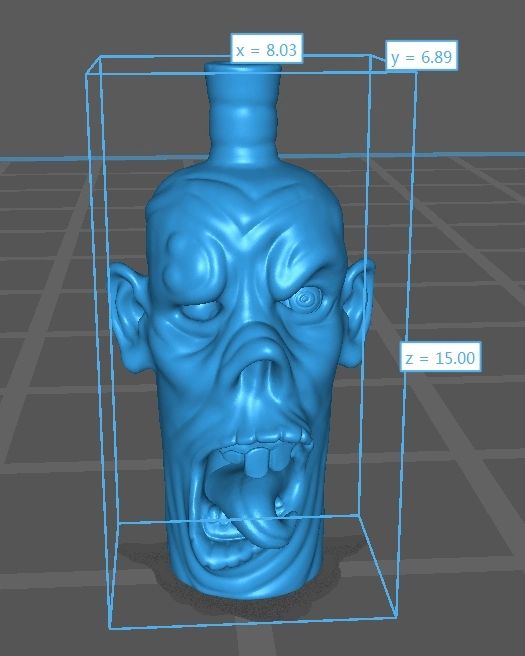
Task: Click the bottle's top opening rim
Action: tap(242, 68)
